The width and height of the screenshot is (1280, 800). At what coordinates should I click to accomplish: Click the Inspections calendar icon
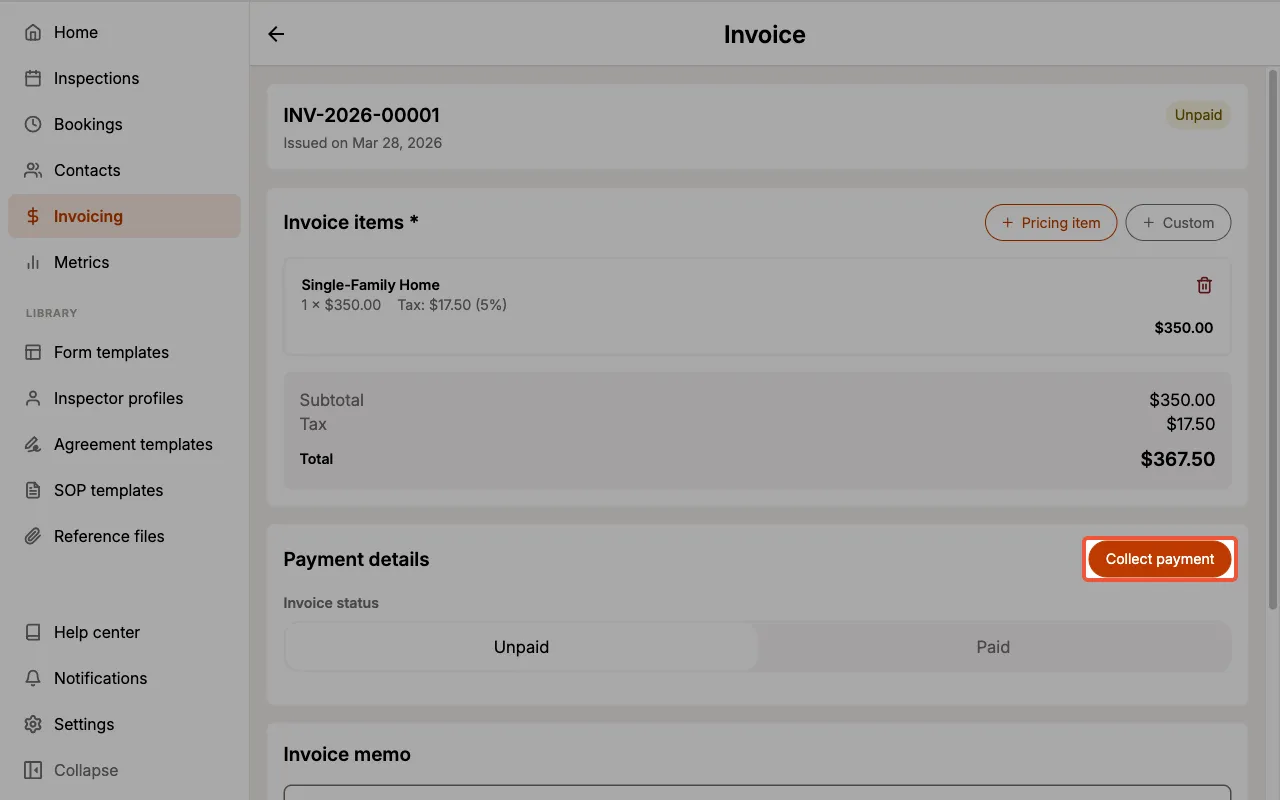point(33,78)
